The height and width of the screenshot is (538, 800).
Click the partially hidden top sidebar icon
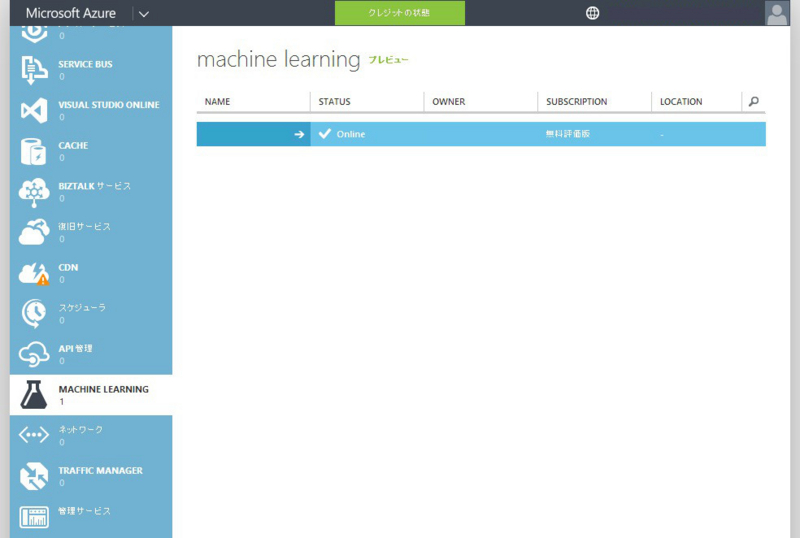click(x=34, y=34)
